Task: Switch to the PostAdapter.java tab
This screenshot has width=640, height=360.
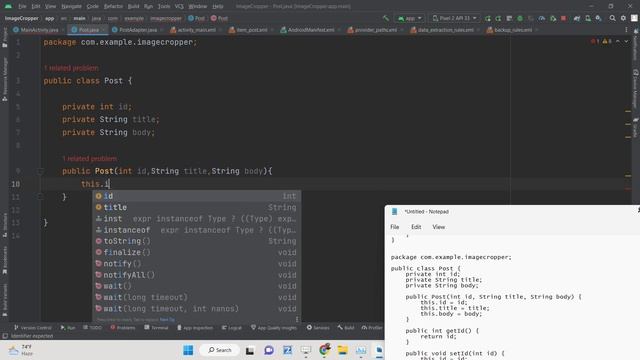Action: (x=138, y=30)
